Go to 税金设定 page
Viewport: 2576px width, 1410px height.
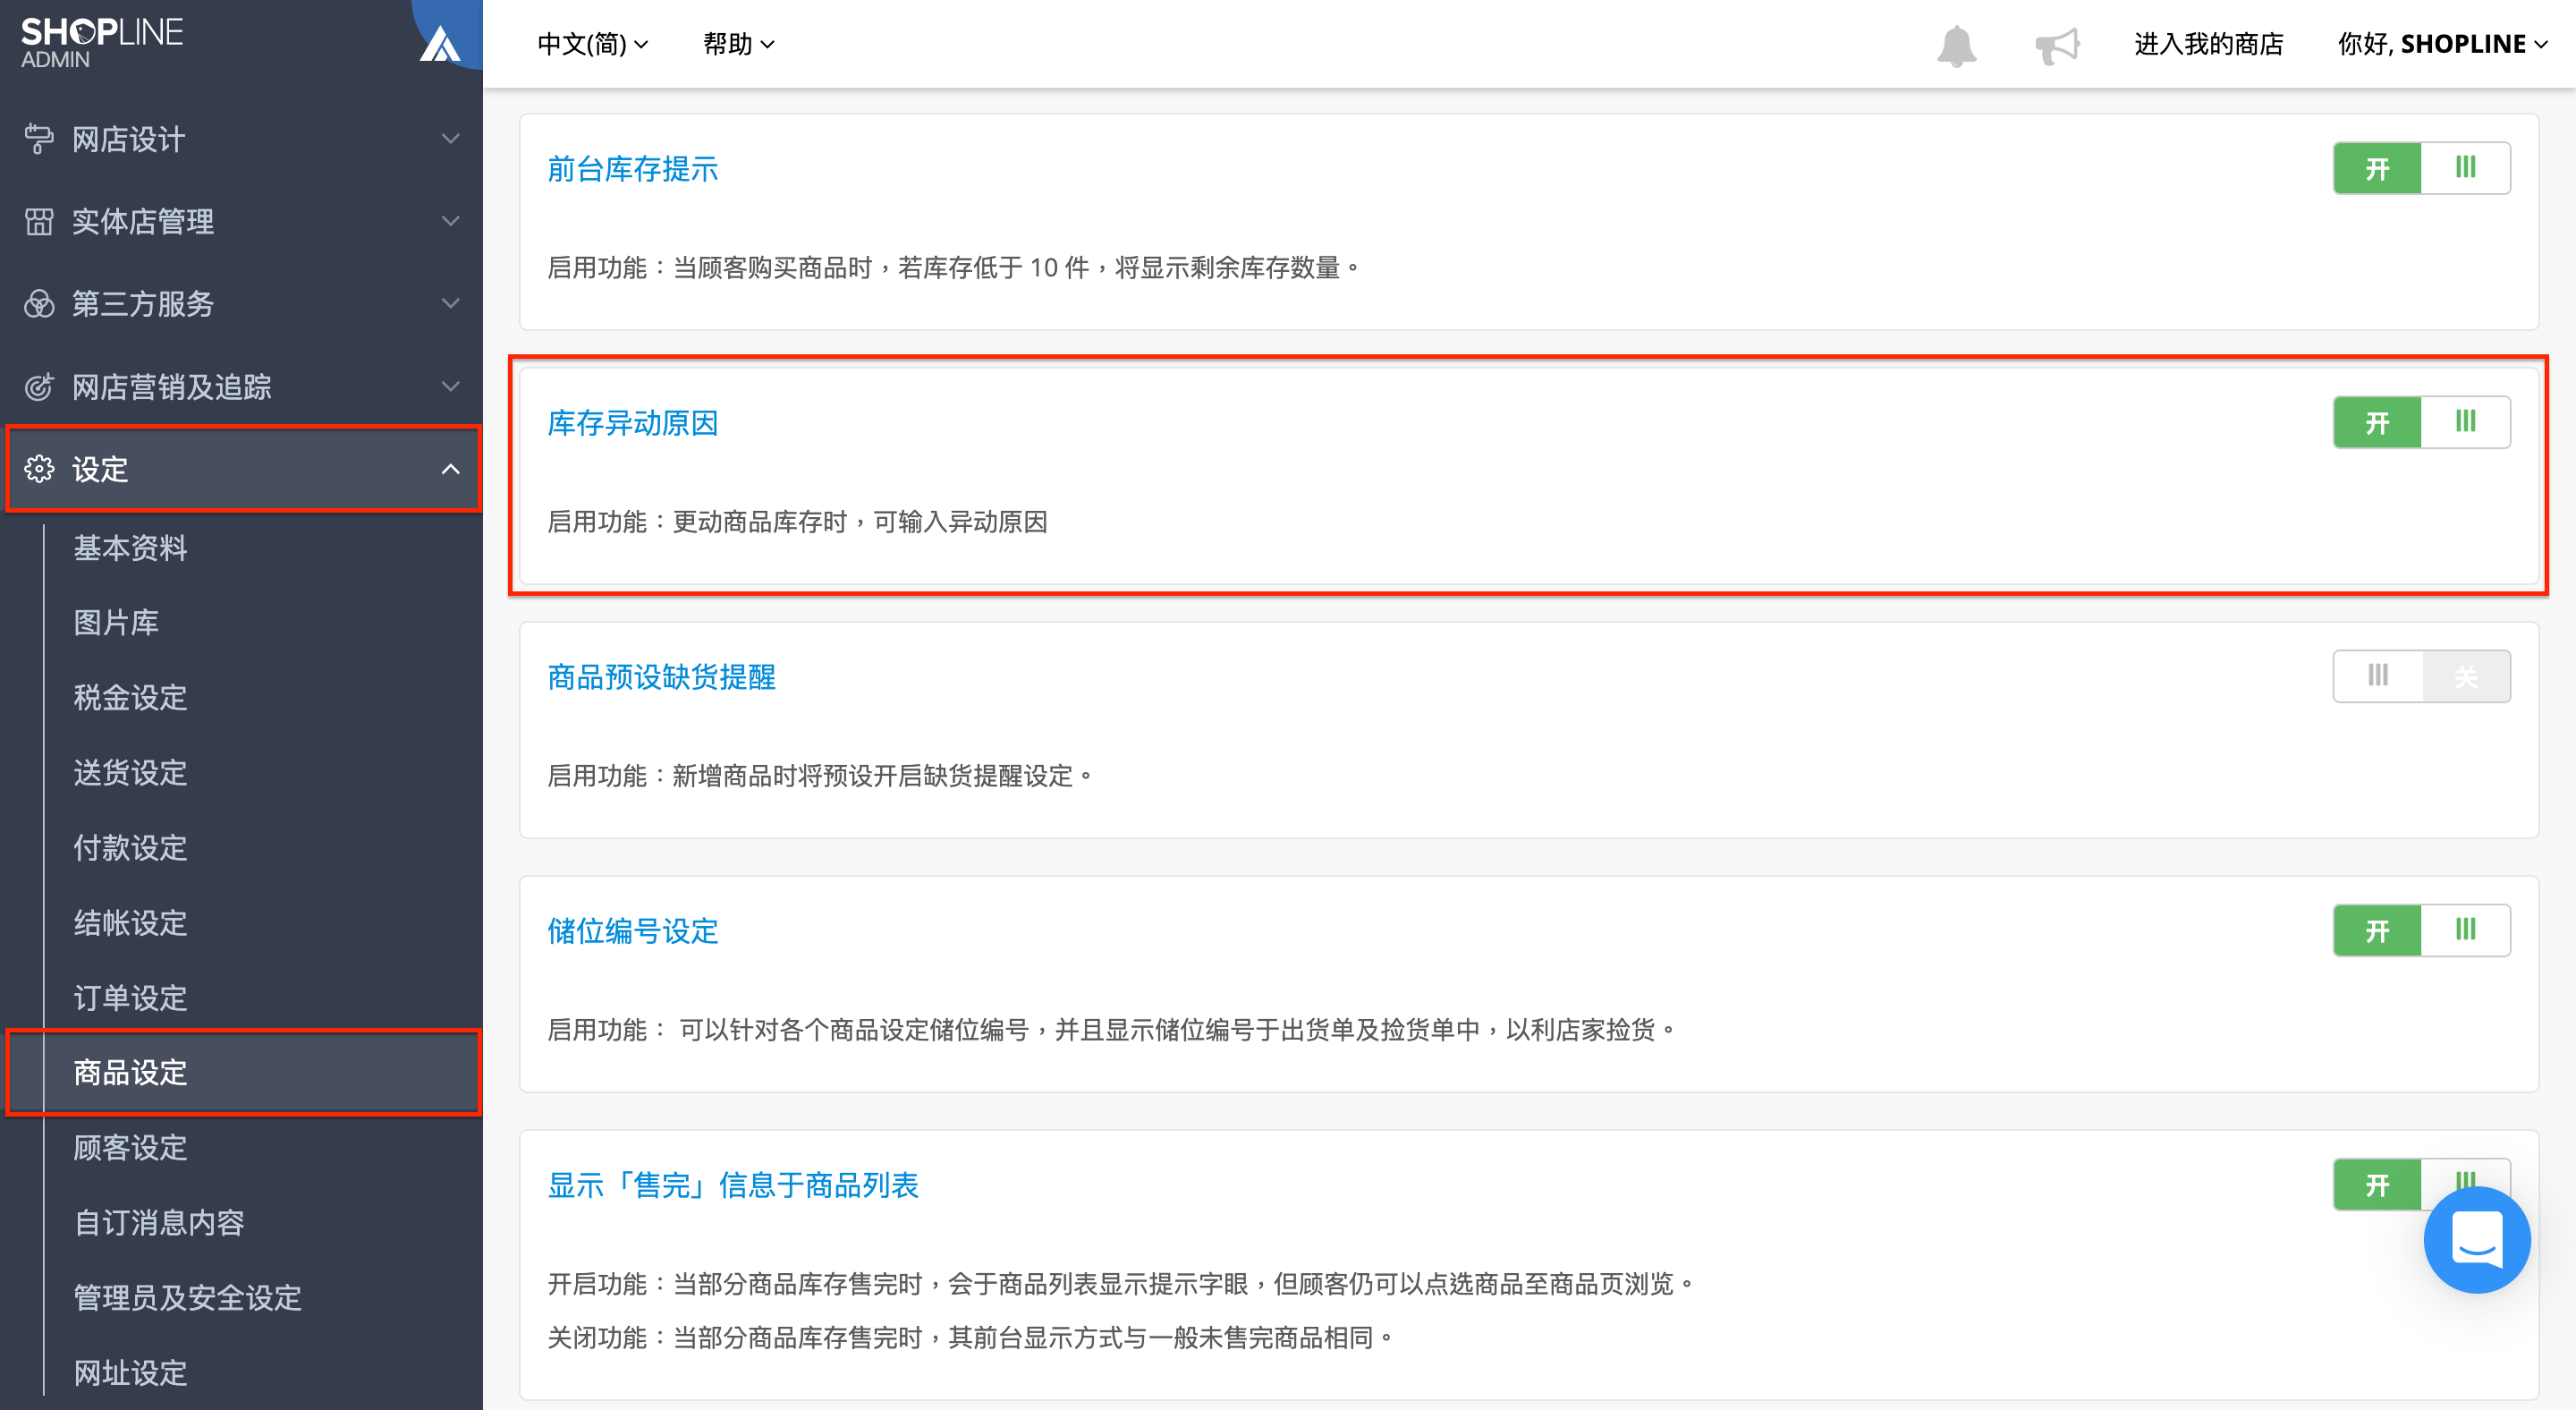point(130,698)
